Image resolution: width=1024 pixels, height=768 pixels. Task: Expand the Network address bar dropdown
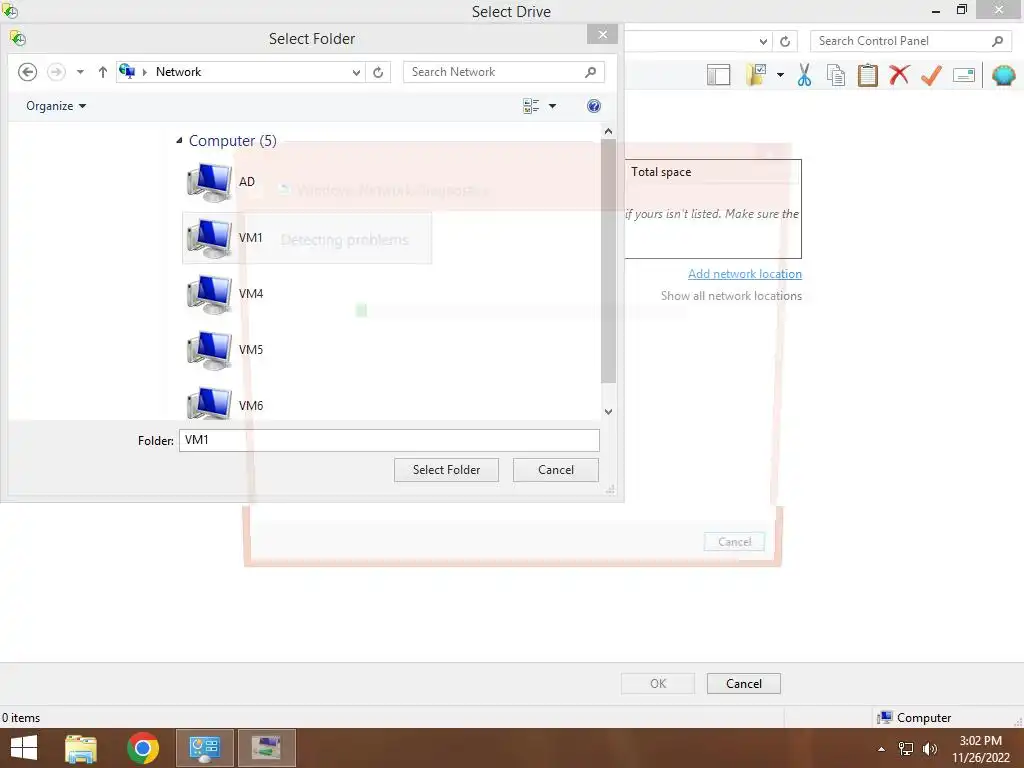pyautogui.click(x=356, y=72)
